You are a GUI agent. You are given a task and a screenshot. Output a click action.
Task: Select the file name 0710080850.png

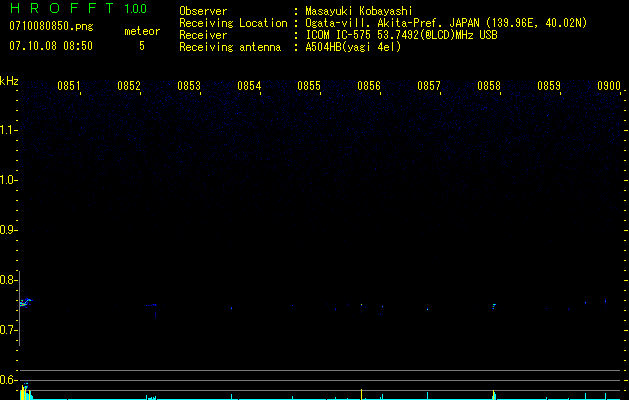click(x=51, y=26)
